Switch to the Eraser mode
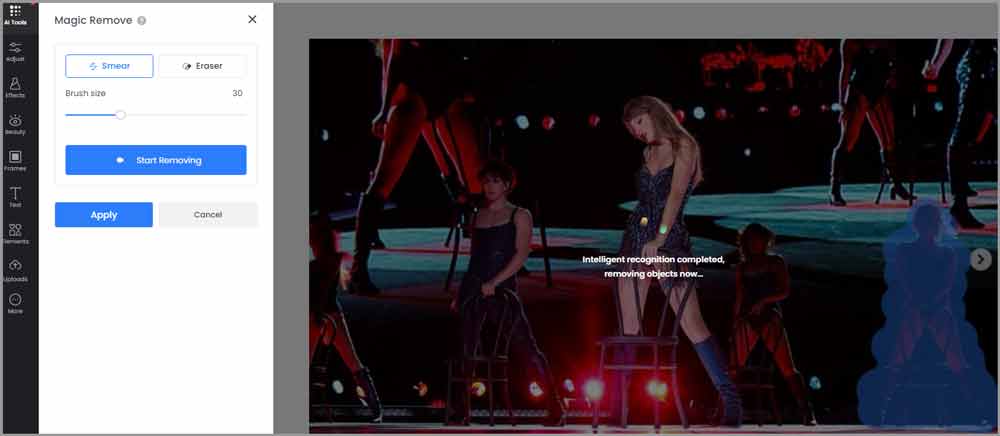The width and height of the screenshot is (1000, 436). tap(202, 66)
